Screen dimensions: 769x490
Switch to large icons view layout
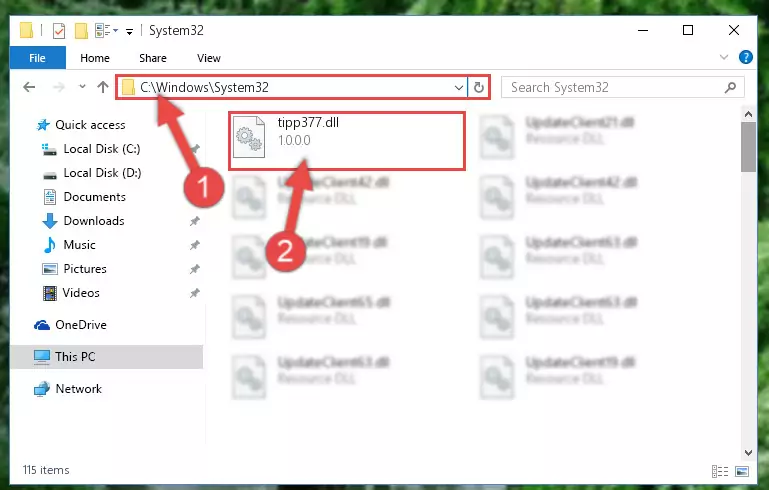point(742,471)
